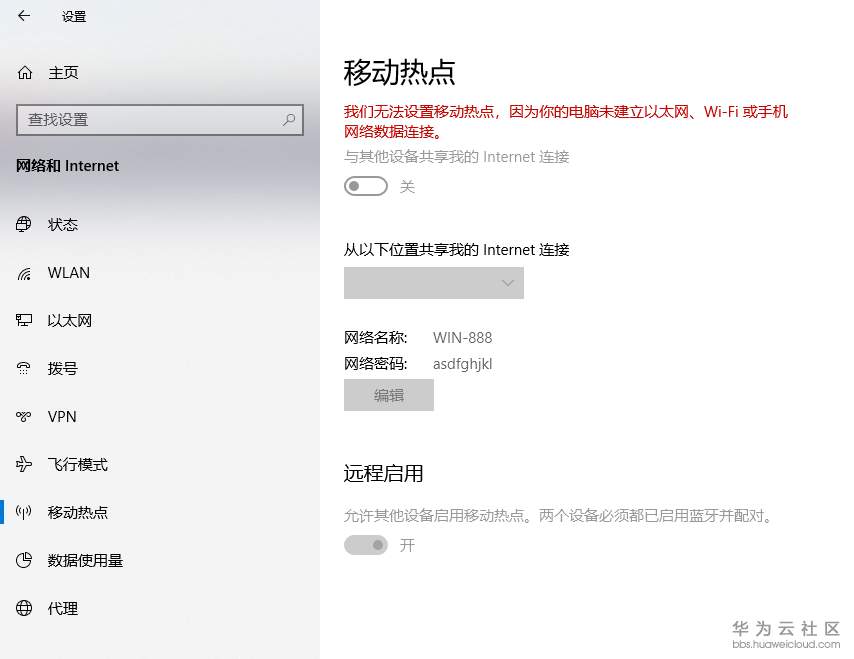Select 移动热点 in the sidebar
The height and width of the screenshot is (659, 854).
160,512
